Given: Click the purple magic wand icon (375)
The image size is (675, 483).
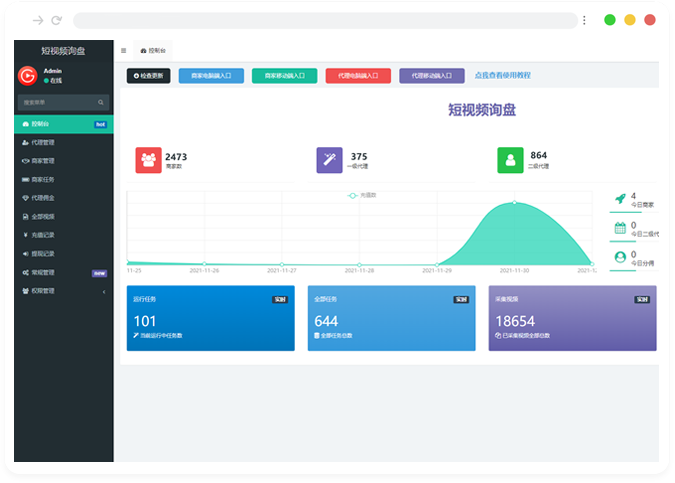Looking at the screenshot, I should pos(330,160).
